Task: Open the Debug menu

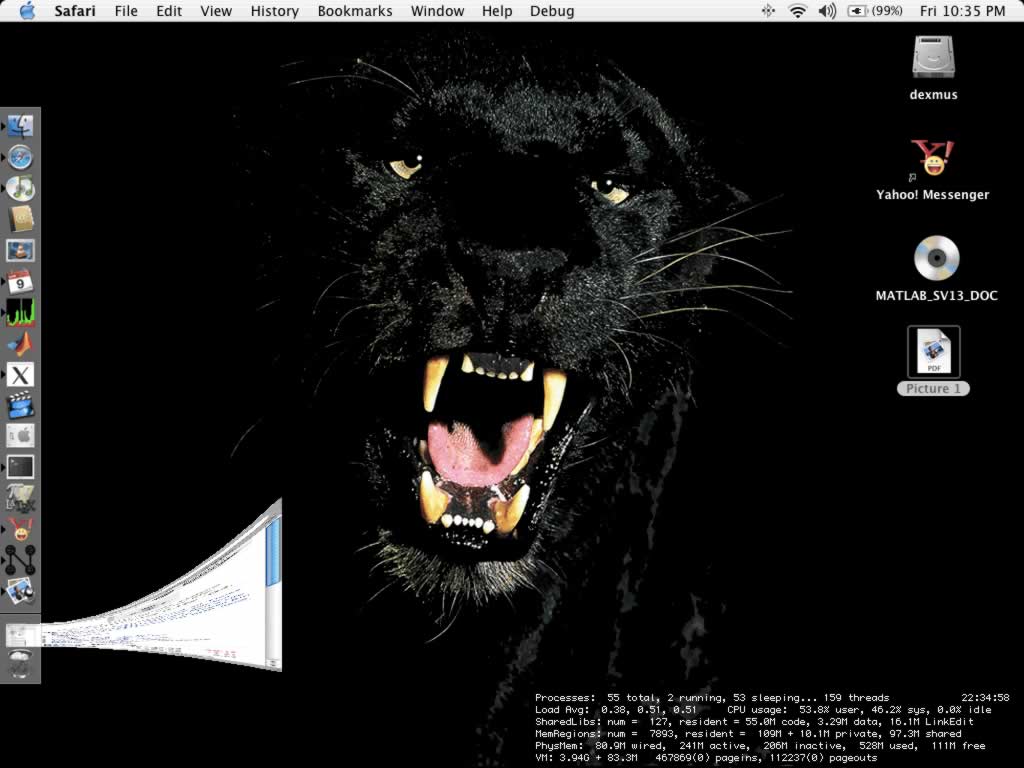Action: 552,10
